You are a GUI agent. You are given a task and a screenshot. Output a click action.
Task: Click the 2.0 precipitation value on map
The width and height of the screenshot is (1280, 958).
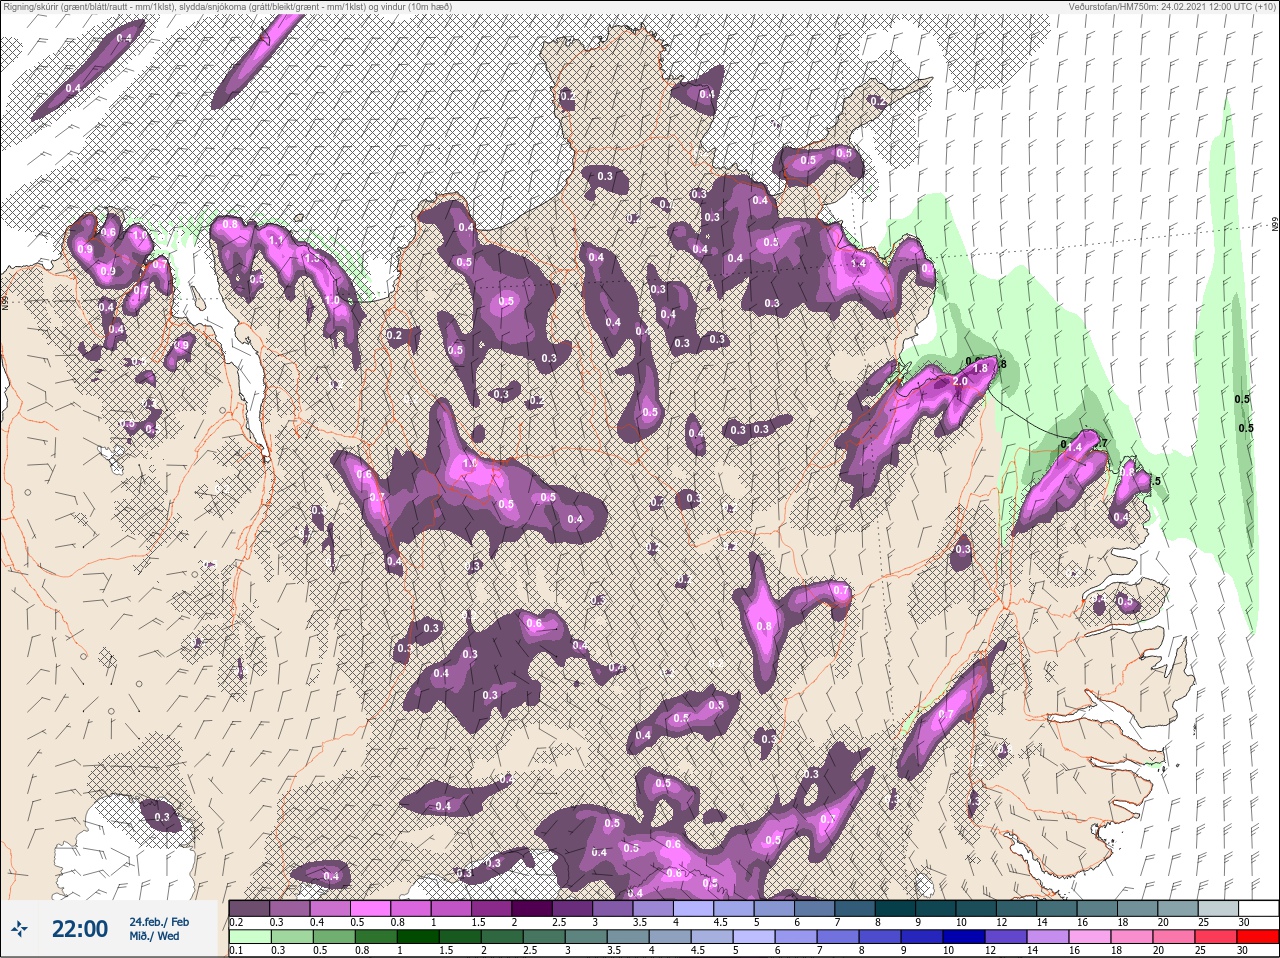[x=960, y=381]
